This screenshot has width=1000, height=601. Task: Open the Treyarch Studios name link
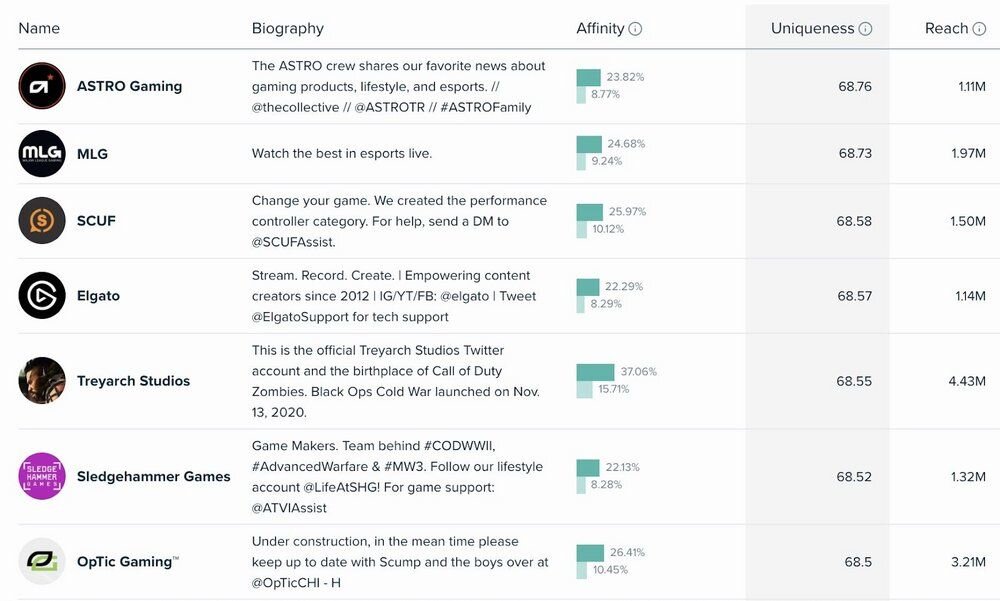pyautogui.click(x=133, y=381)
